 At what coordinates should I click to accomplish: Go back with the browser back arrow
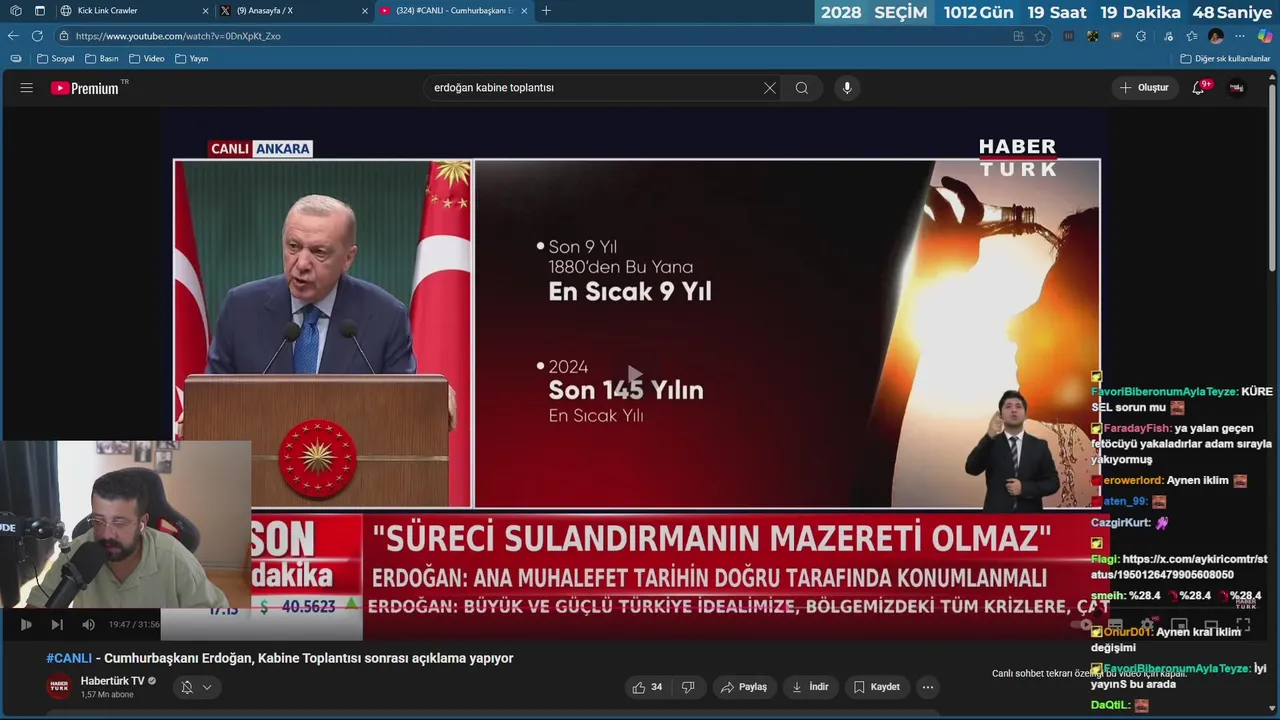point(13,36)
